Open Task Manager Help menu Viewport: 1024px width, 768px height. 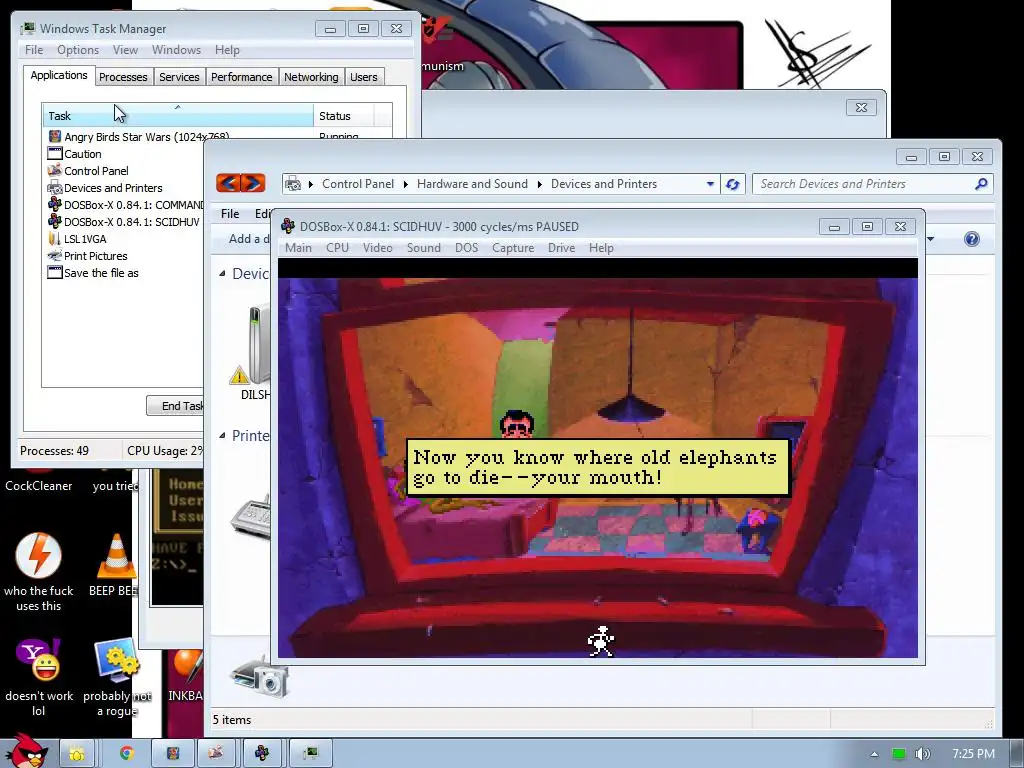point(227,50)
